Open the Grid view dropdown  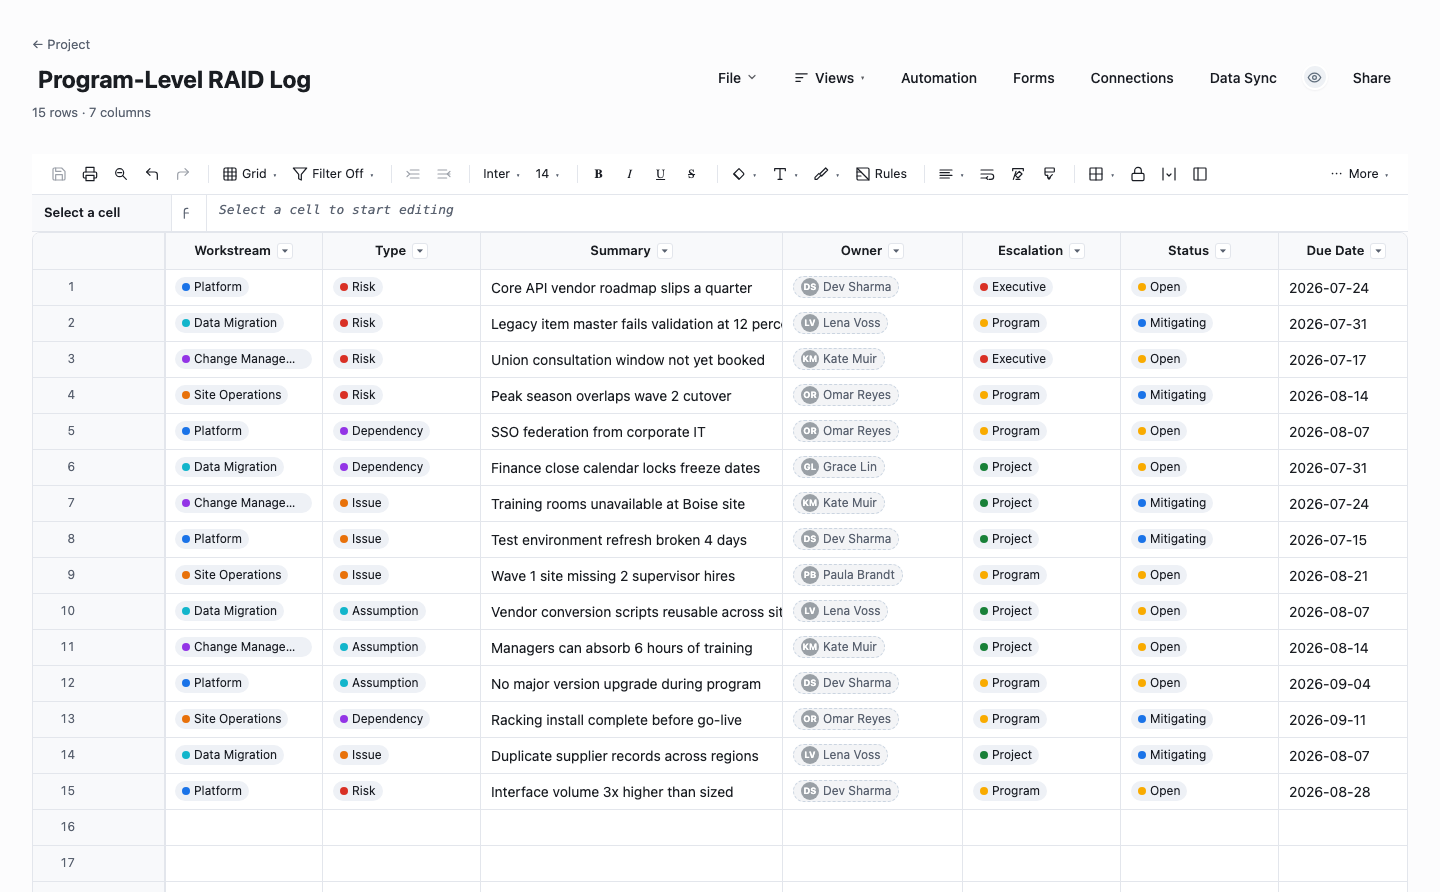pos(250,174)
